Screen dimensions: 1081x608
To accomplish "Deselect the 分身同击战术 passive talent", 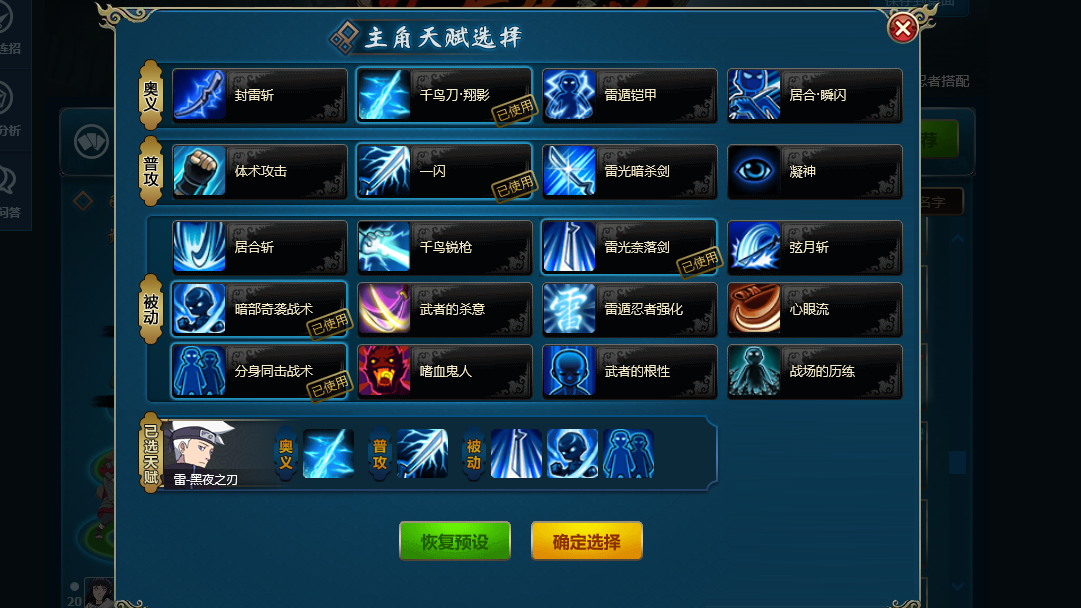I will click(259, 371).
